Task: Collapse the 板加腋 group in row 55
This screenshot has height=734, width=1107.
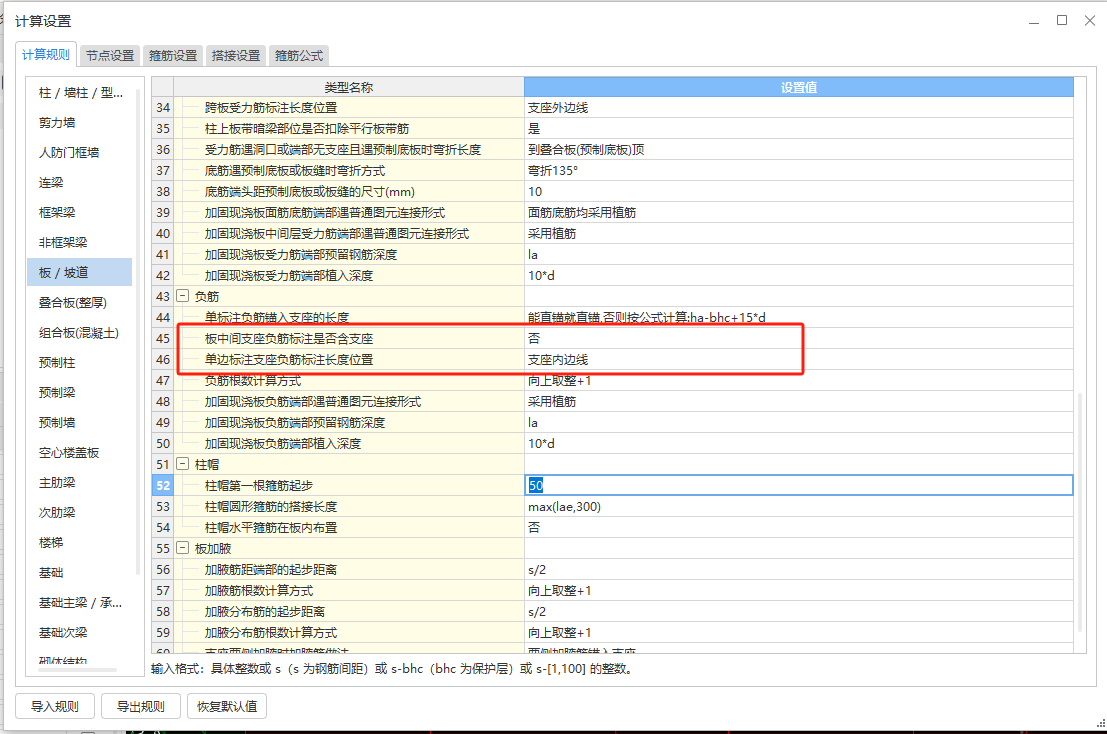Action: pyautogui.click(x=182, y=548)
